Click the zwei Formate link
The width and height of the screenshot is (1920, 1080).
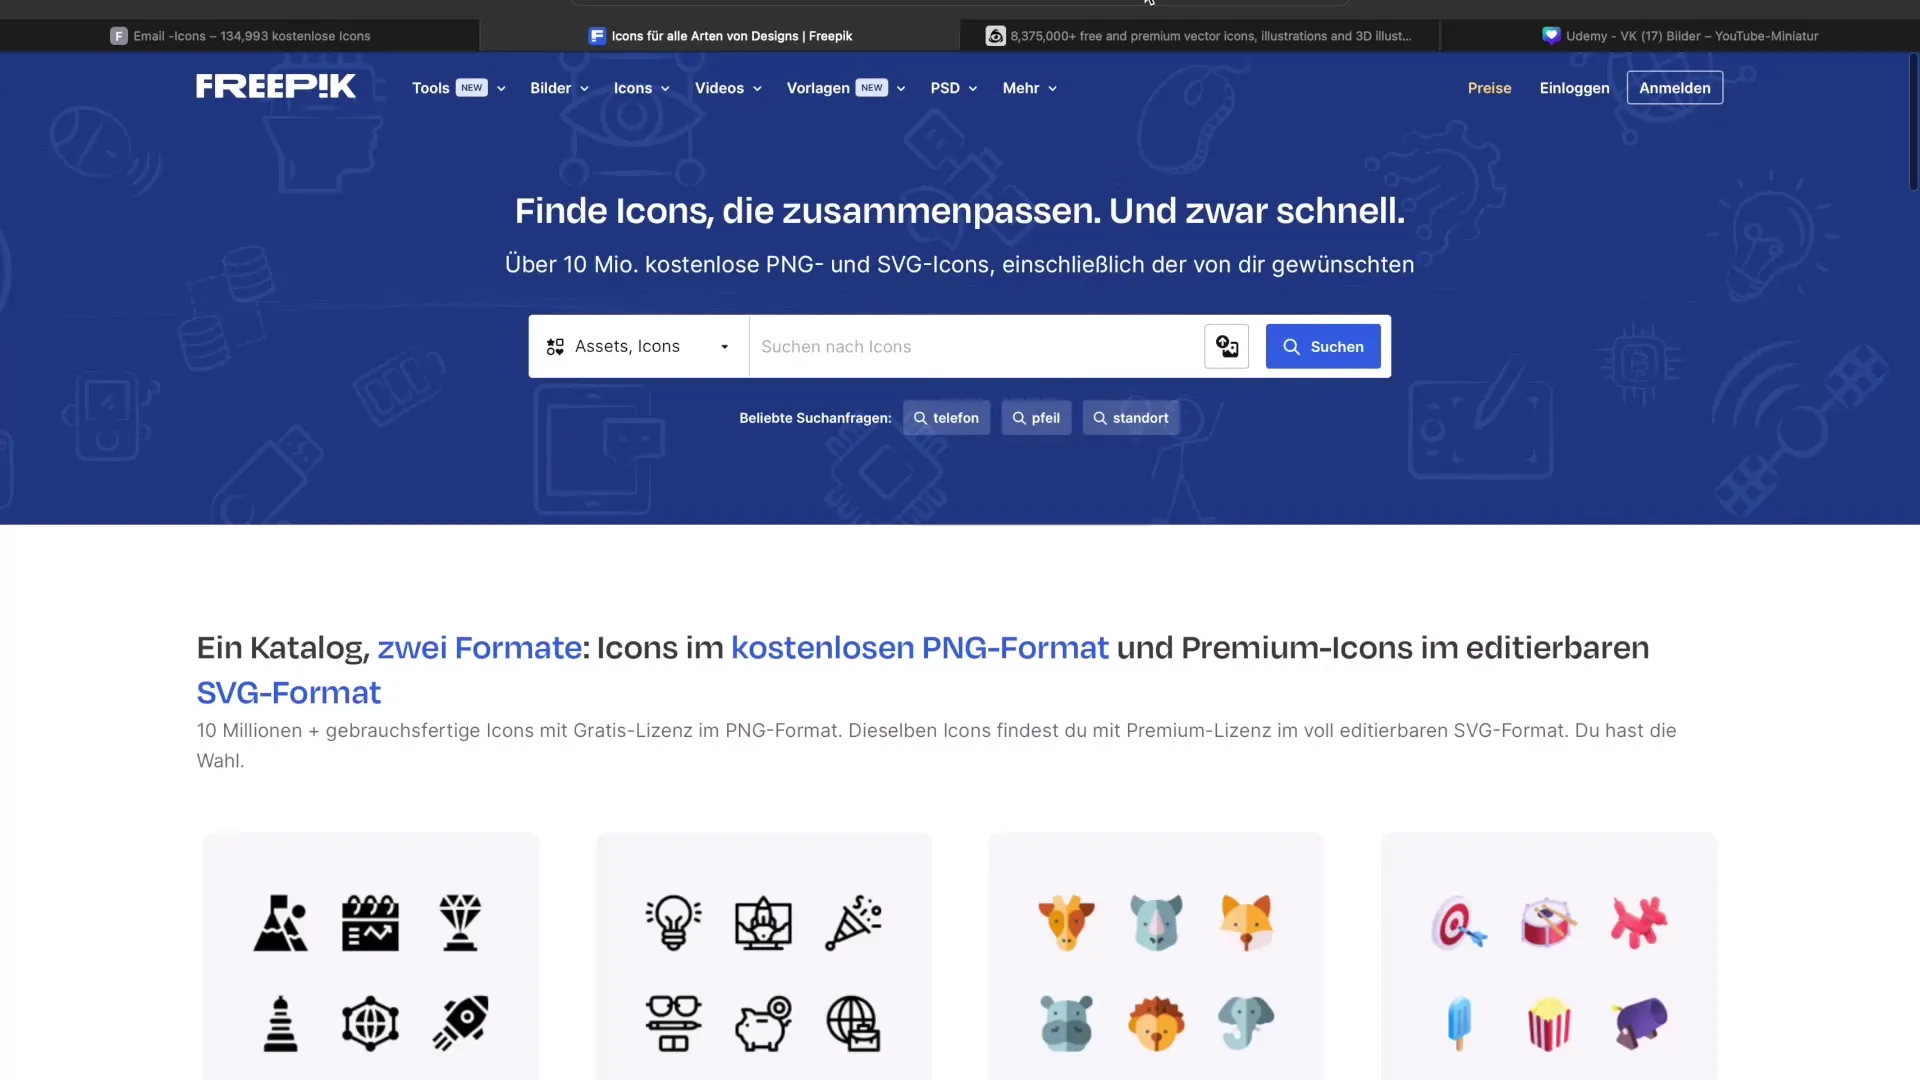coord(479,648)
